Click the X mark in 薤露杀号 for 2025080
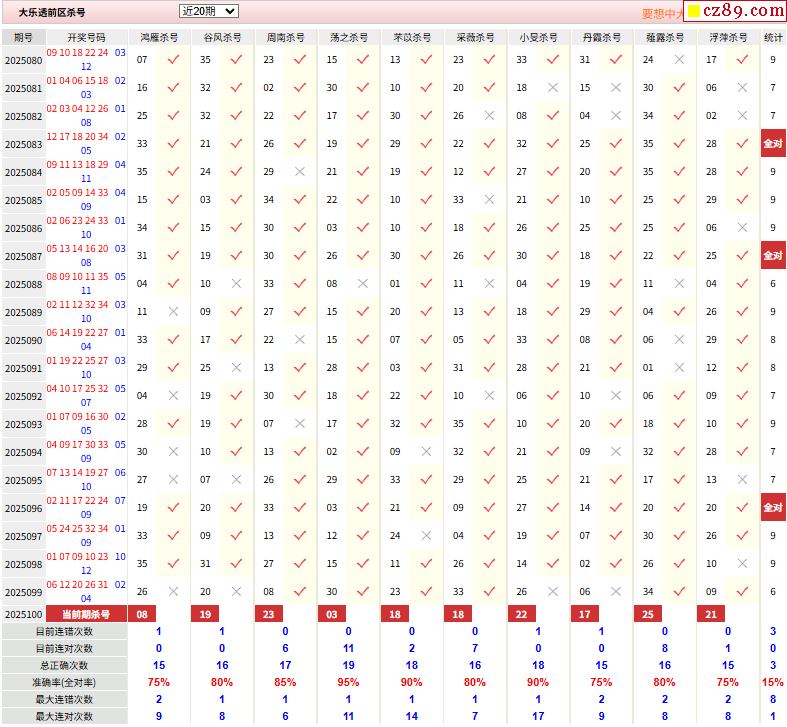This screenshot has width=787, height=727. click(679, 60)
